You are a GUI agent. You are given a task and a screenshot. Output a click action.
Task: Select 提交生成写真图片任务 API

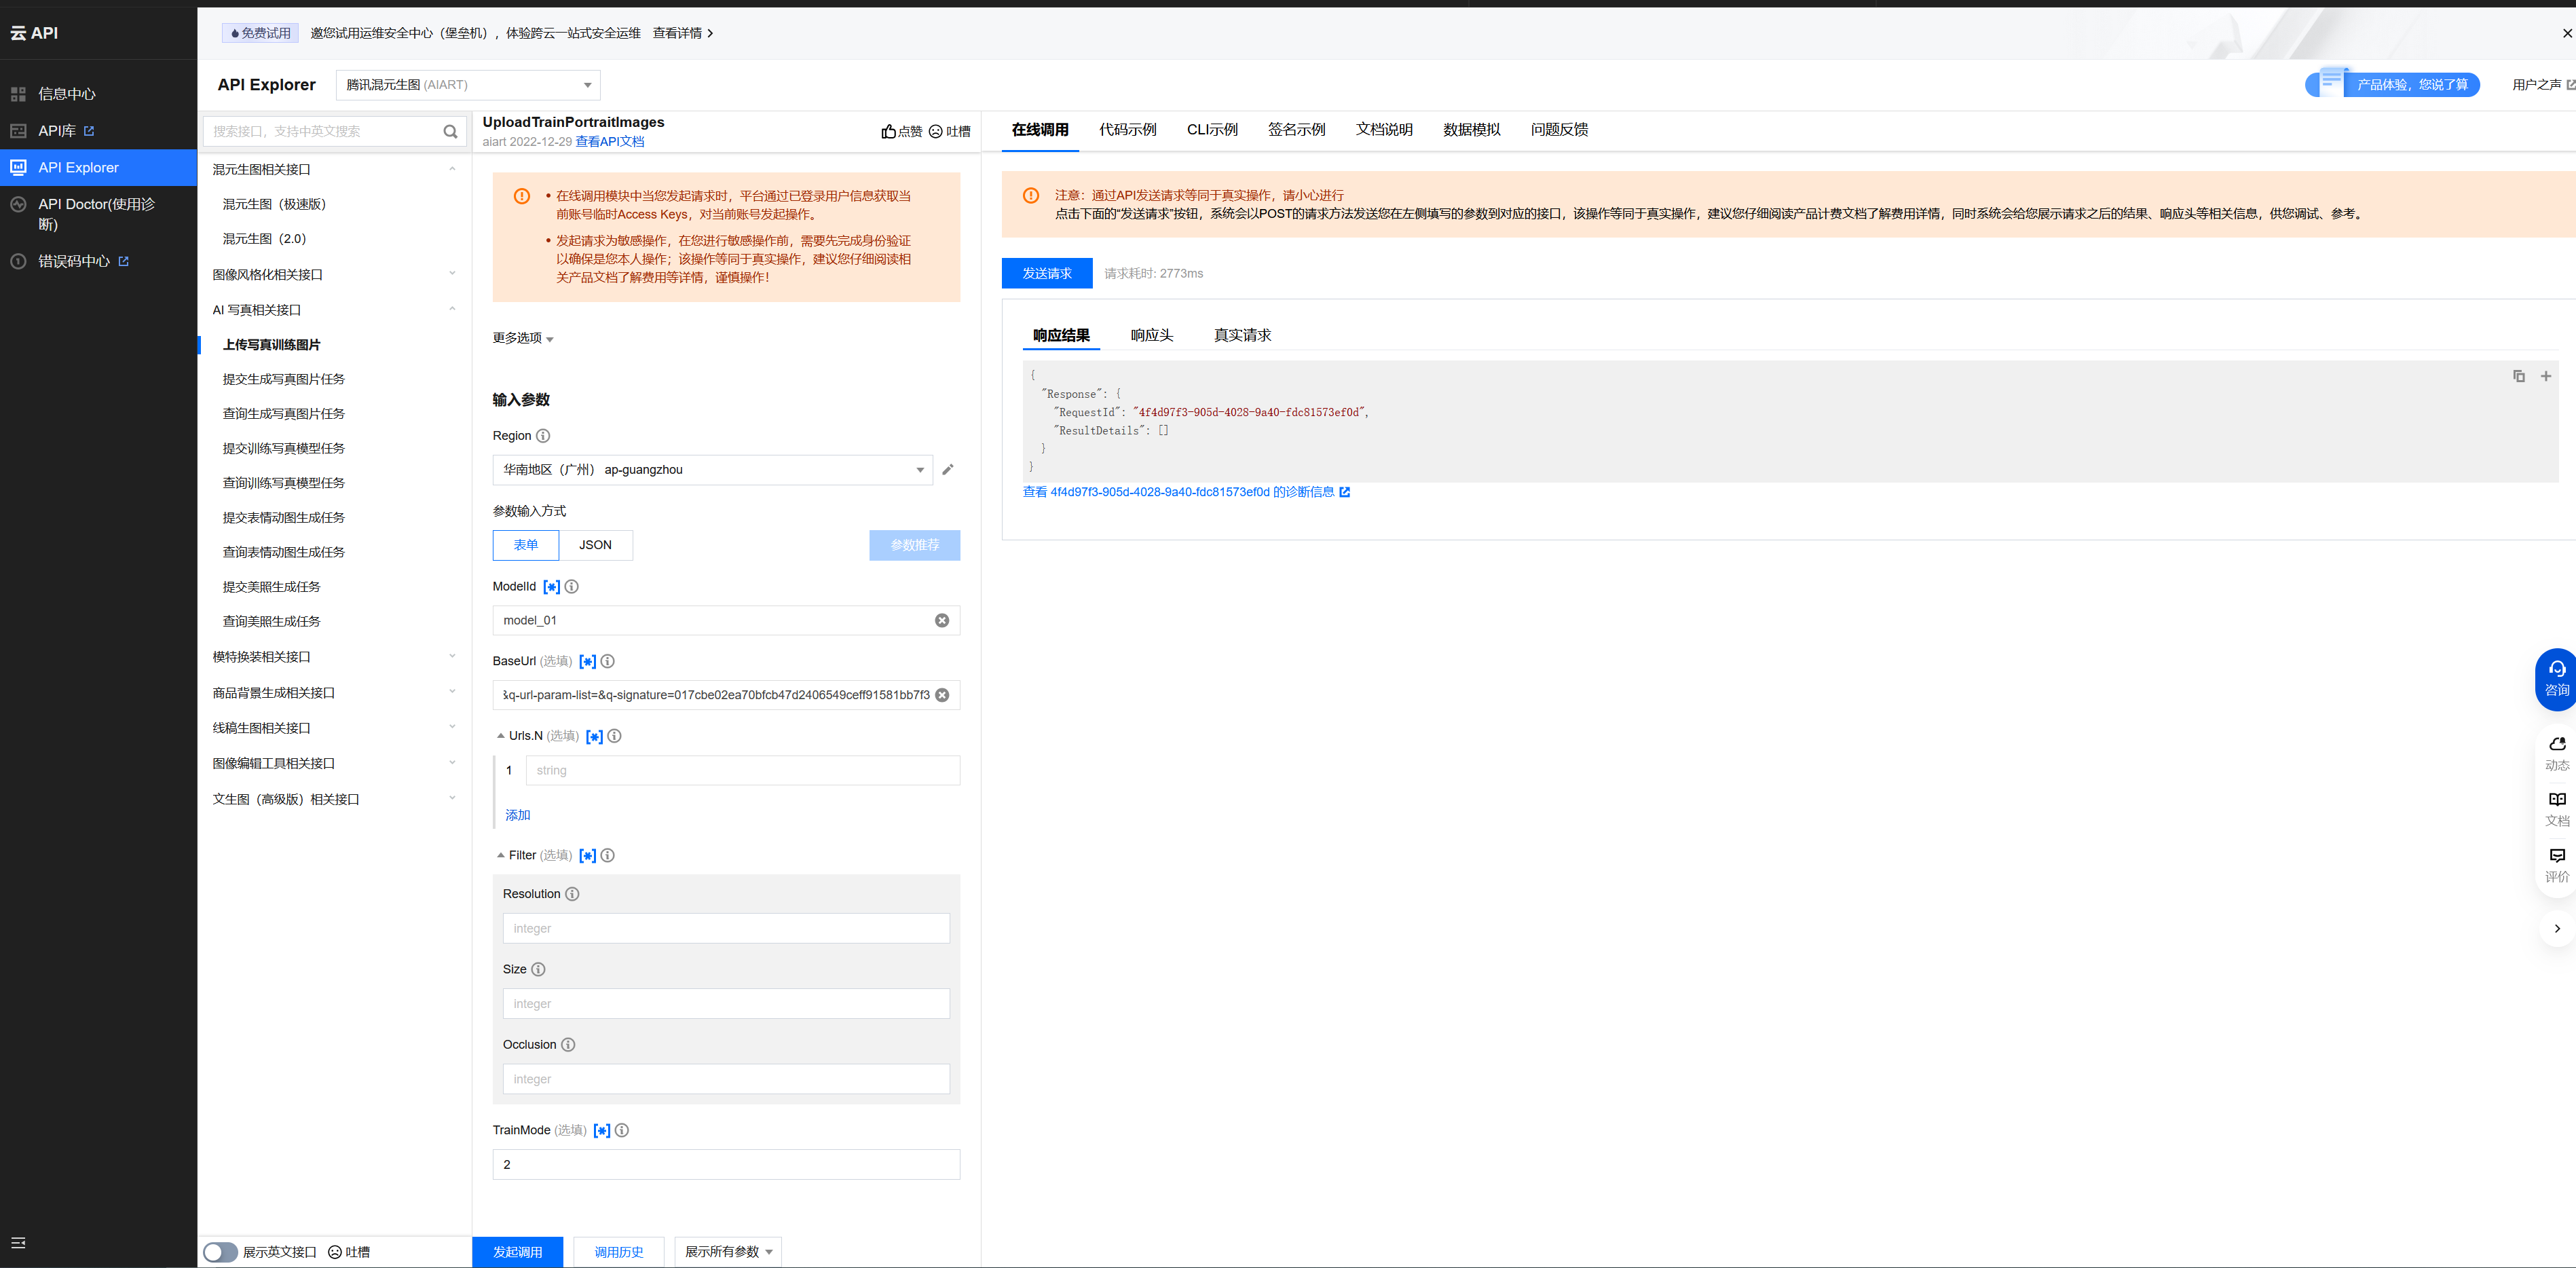[284, 379]
